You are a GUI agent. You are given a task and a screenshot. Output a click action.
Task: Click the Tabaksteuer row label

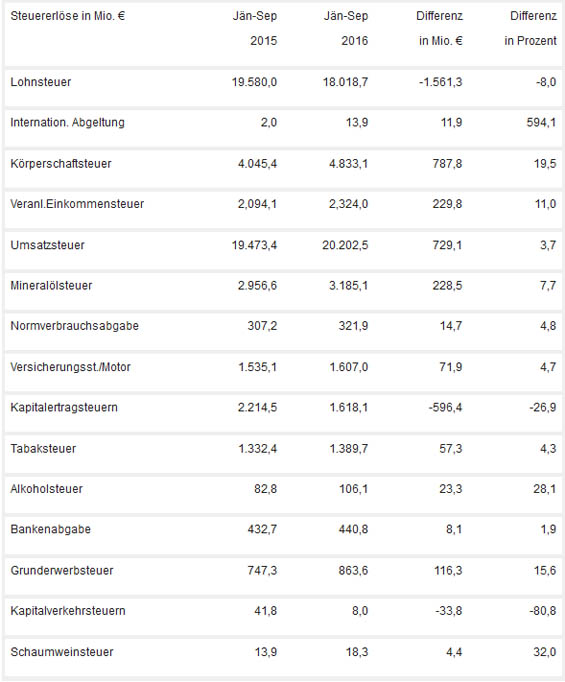coord(43,449)
